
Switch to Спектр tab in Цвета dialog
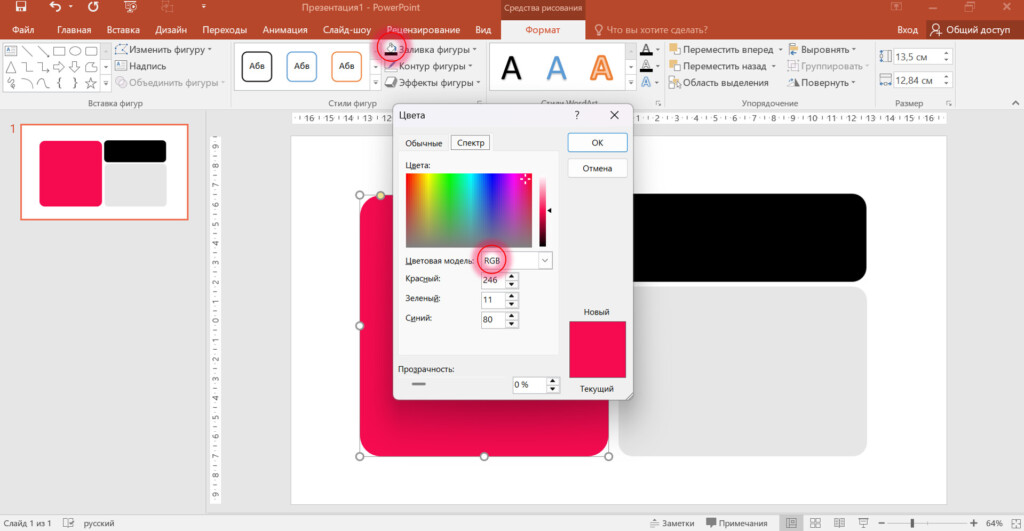point(471,143)
